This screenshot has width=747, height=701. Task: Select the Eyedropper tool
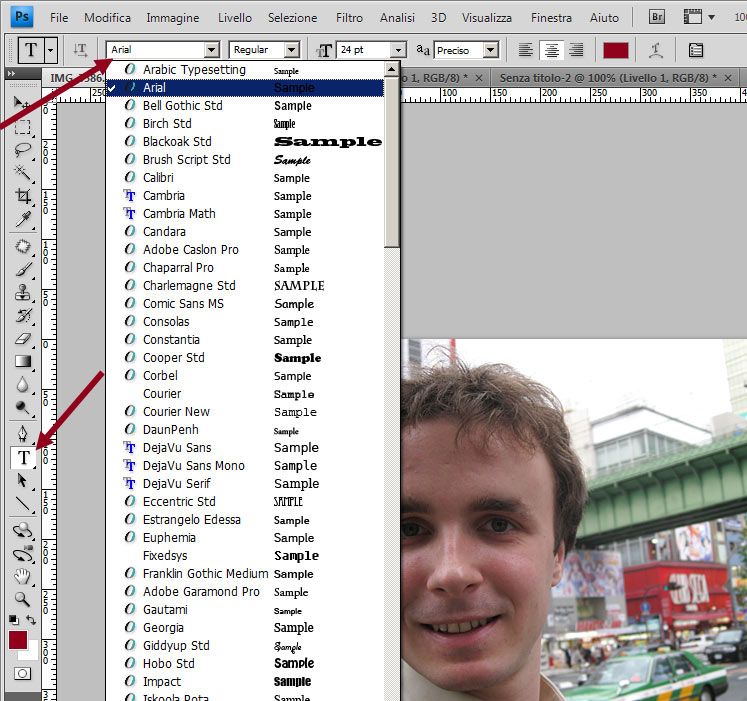click(x=22, y=219)
